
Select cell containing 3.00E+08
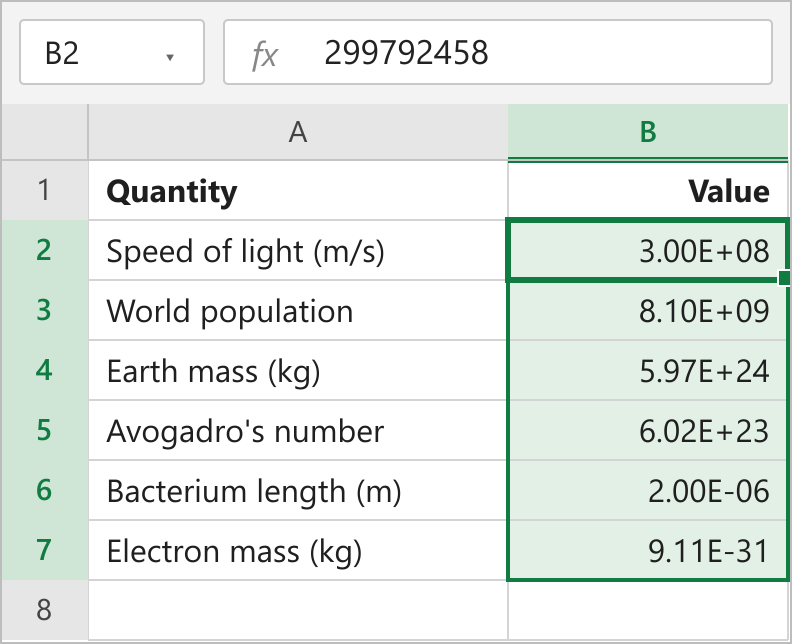coord(648,250)
